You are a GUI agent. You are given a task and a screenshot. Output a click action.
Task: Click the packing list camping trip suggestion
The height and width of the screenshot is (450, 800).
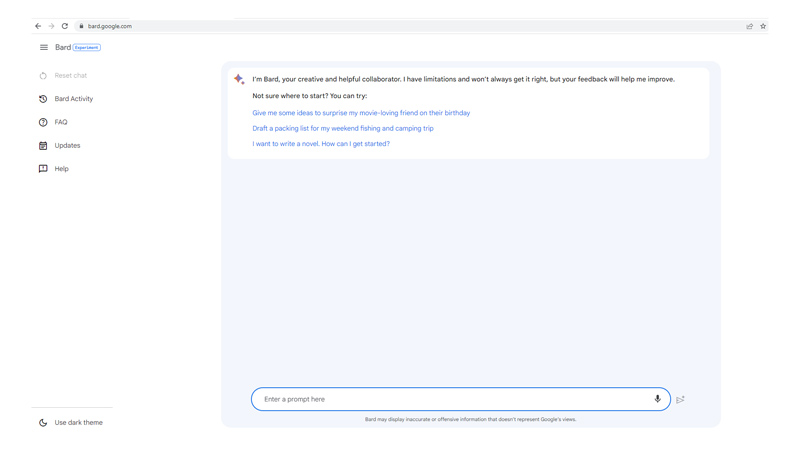click(x=343, y=129)
